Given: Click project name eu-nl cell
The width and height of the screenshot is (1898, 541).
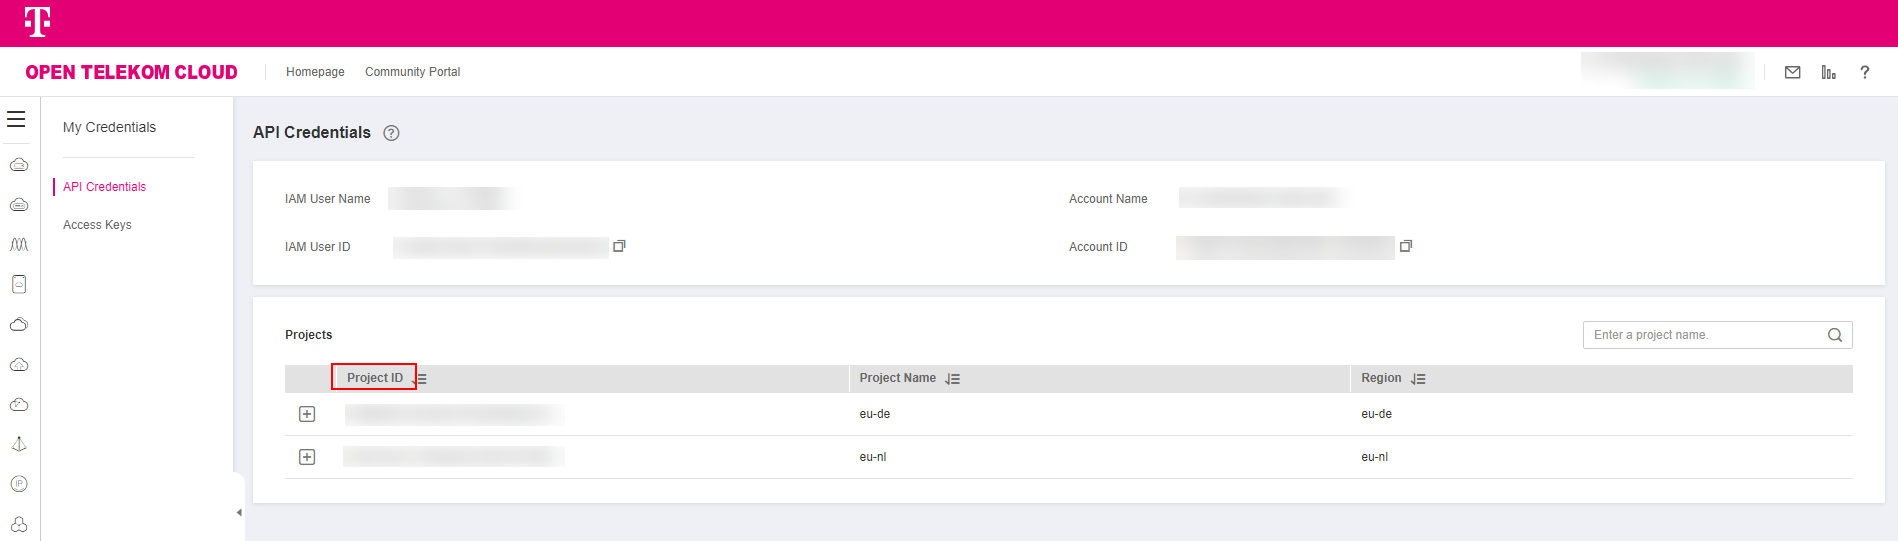Looking at the screenshot, I should (x=873, y=457).
